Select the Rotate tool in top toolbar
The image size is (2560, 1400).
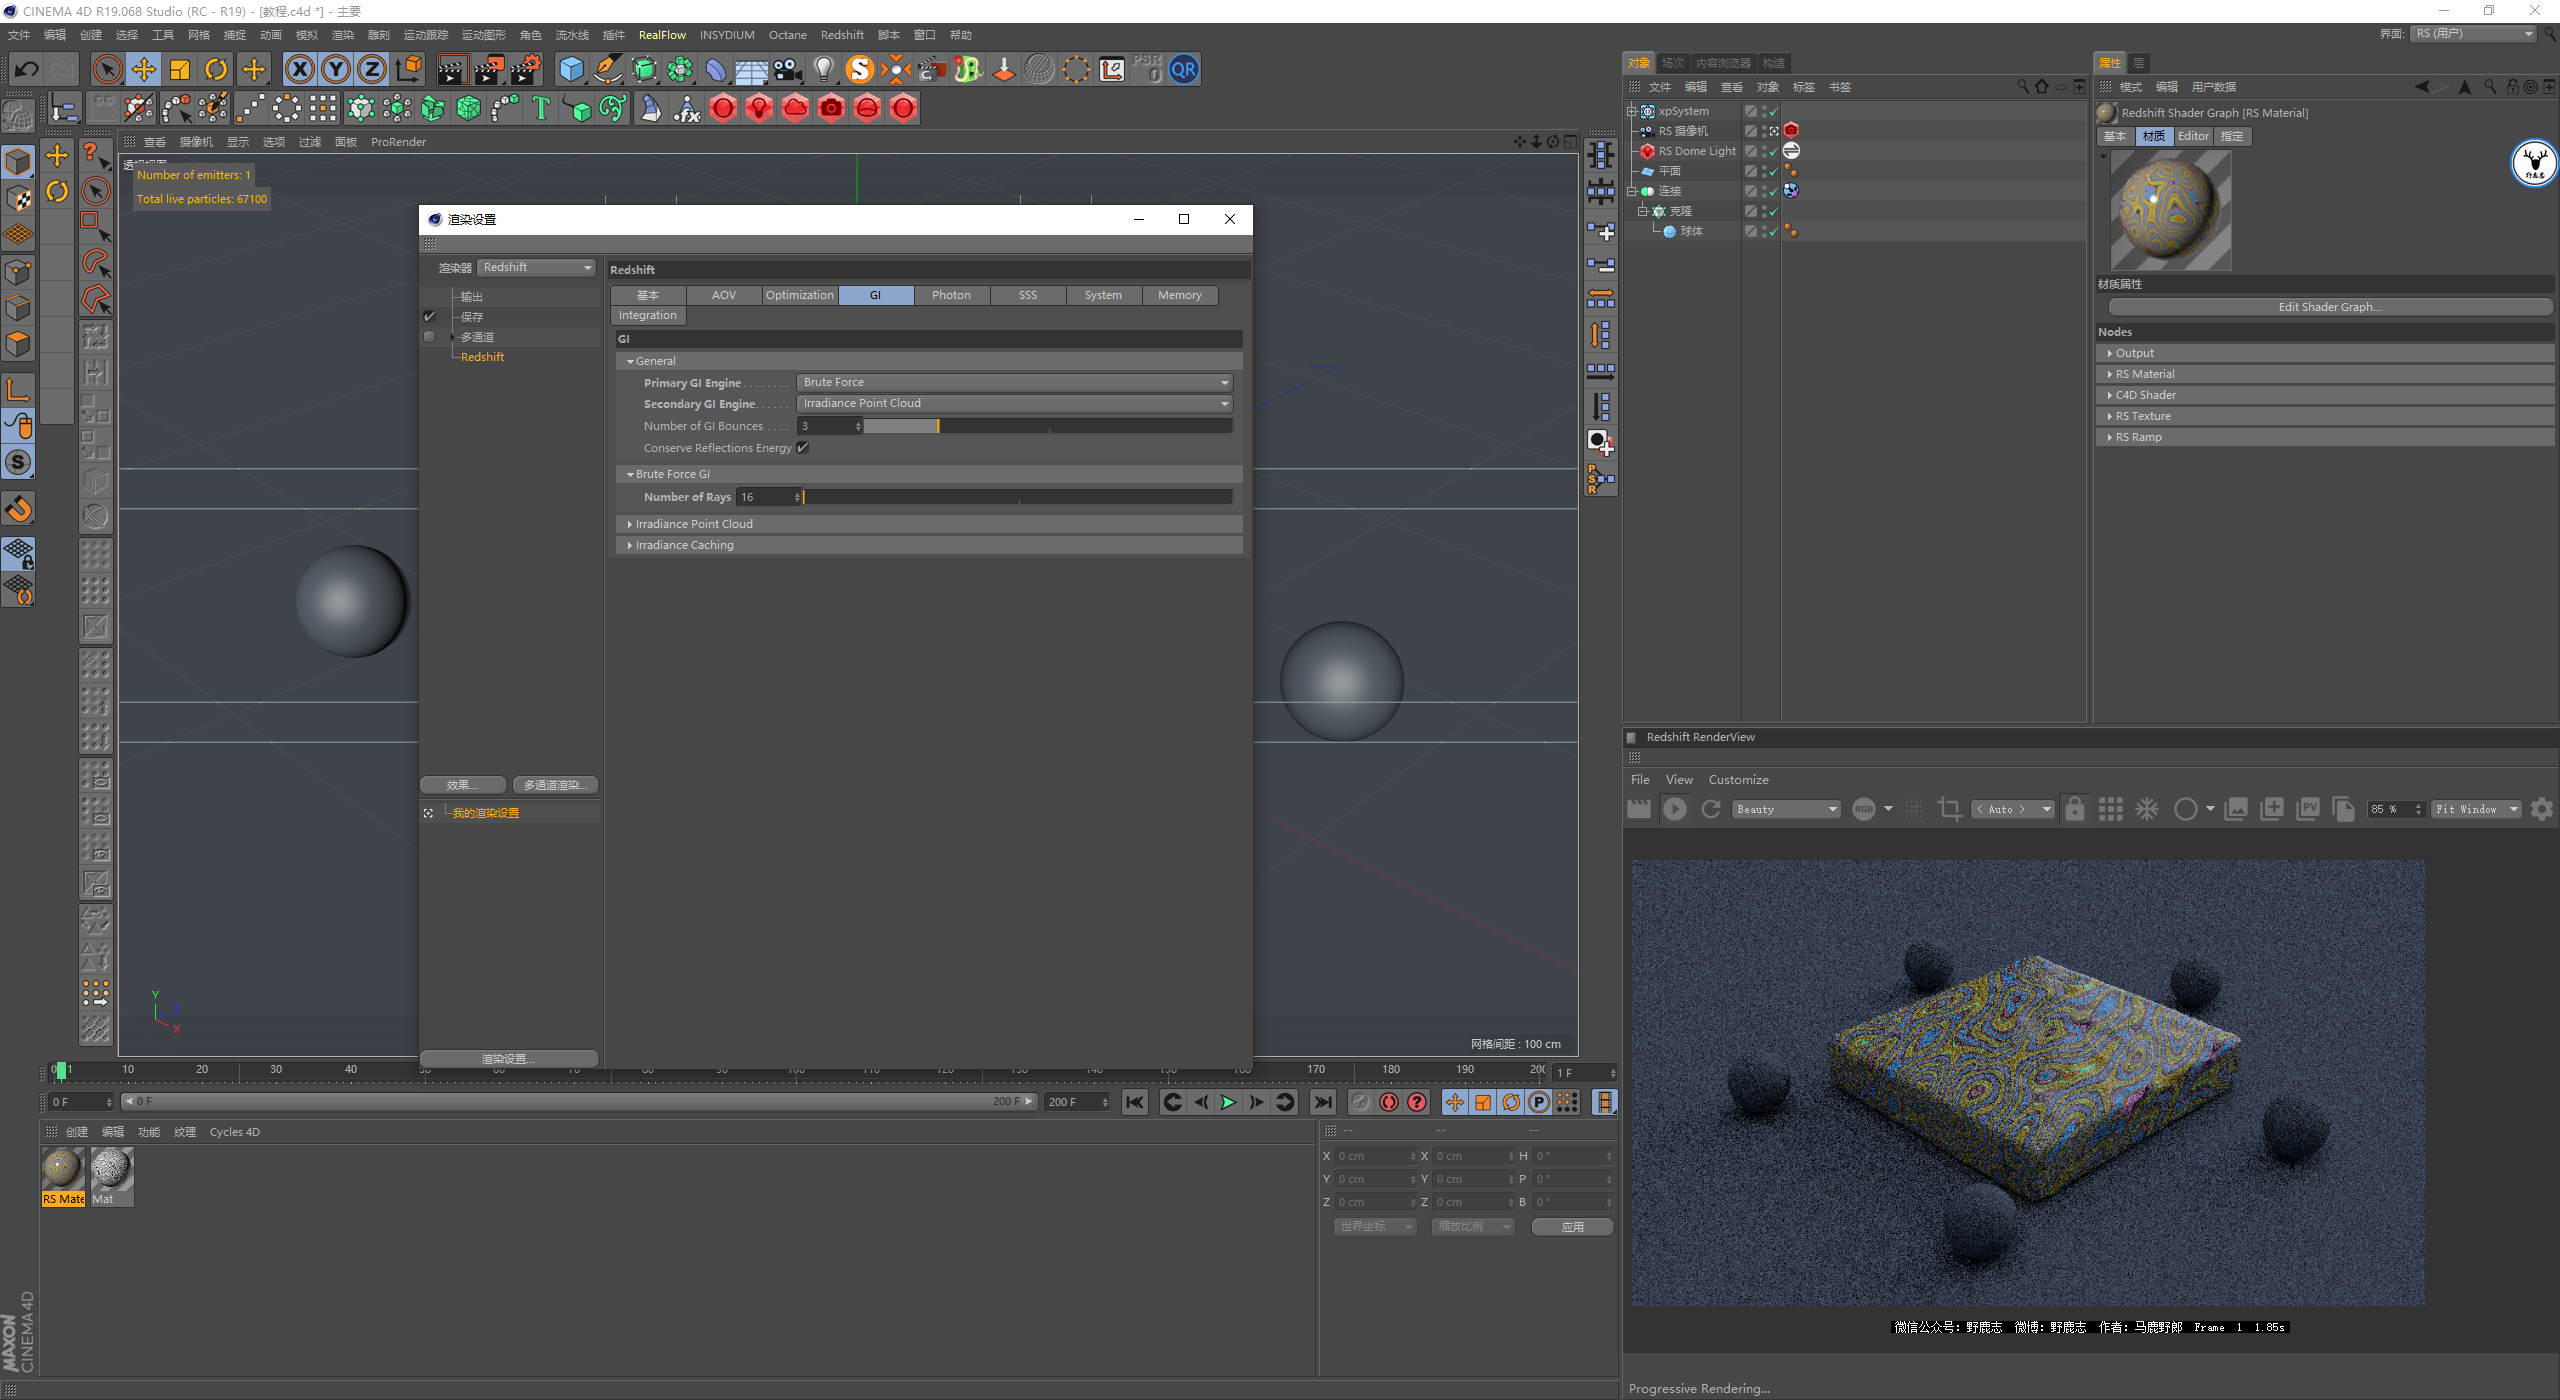pos(216,69)
